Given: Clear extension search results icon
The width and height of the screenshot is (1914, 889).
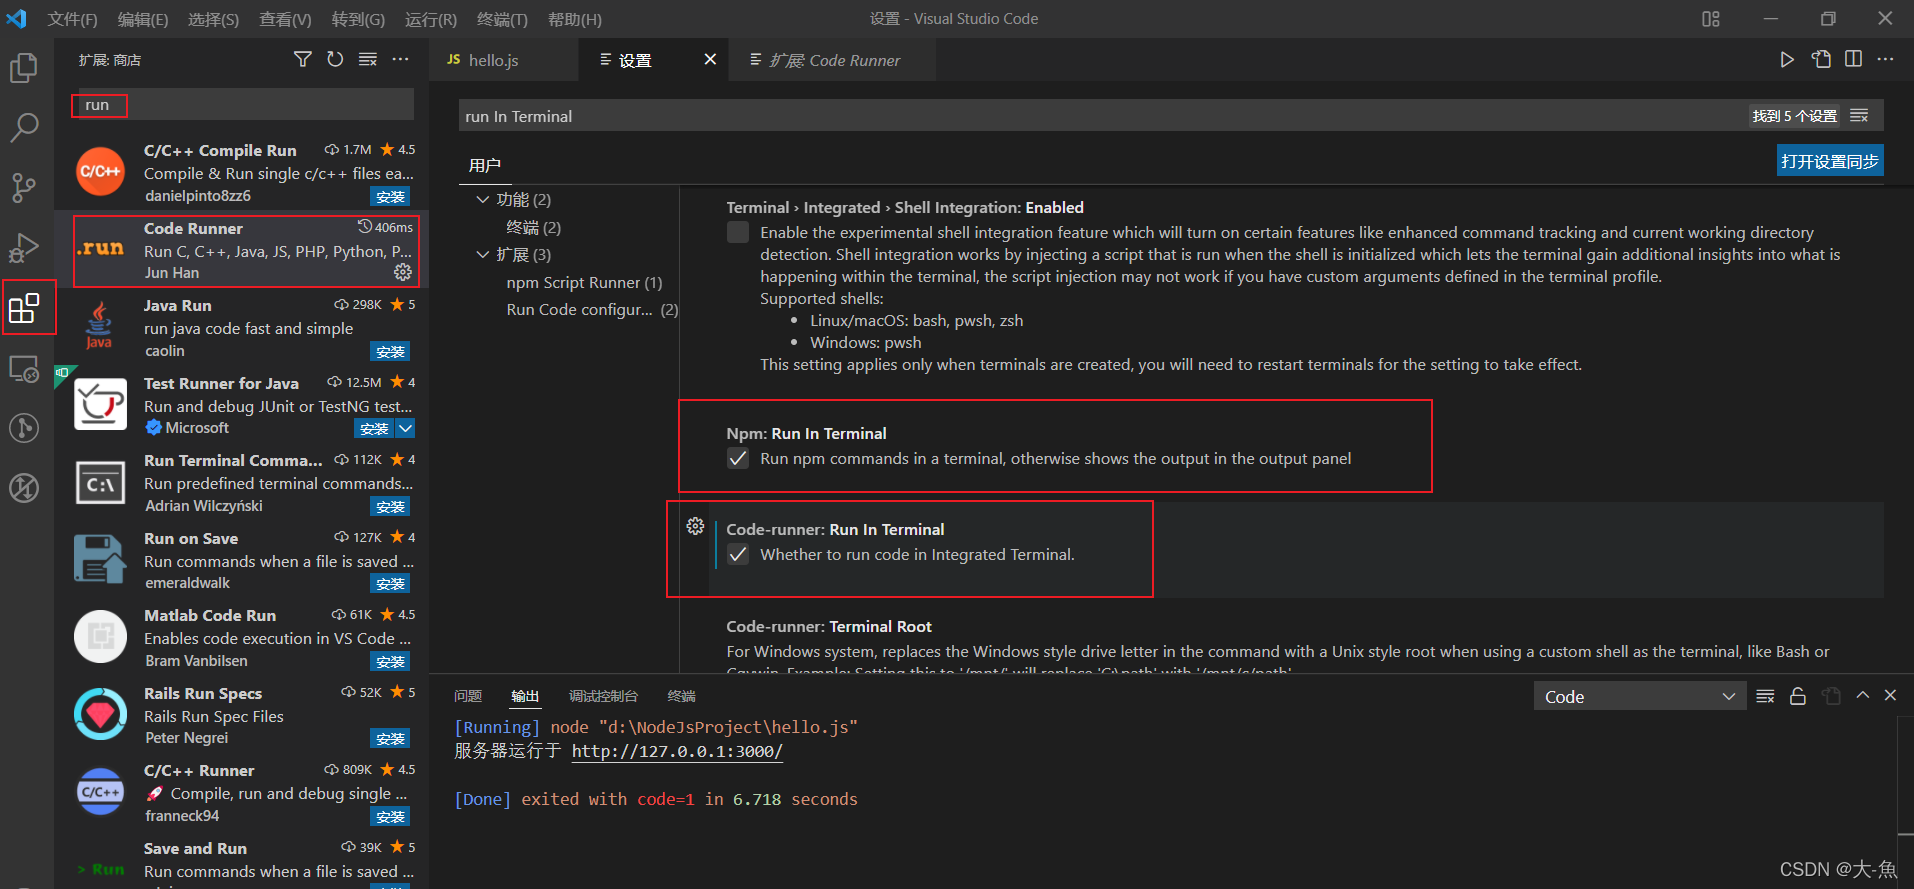Looking at the screenshot, I should (368, 60).
